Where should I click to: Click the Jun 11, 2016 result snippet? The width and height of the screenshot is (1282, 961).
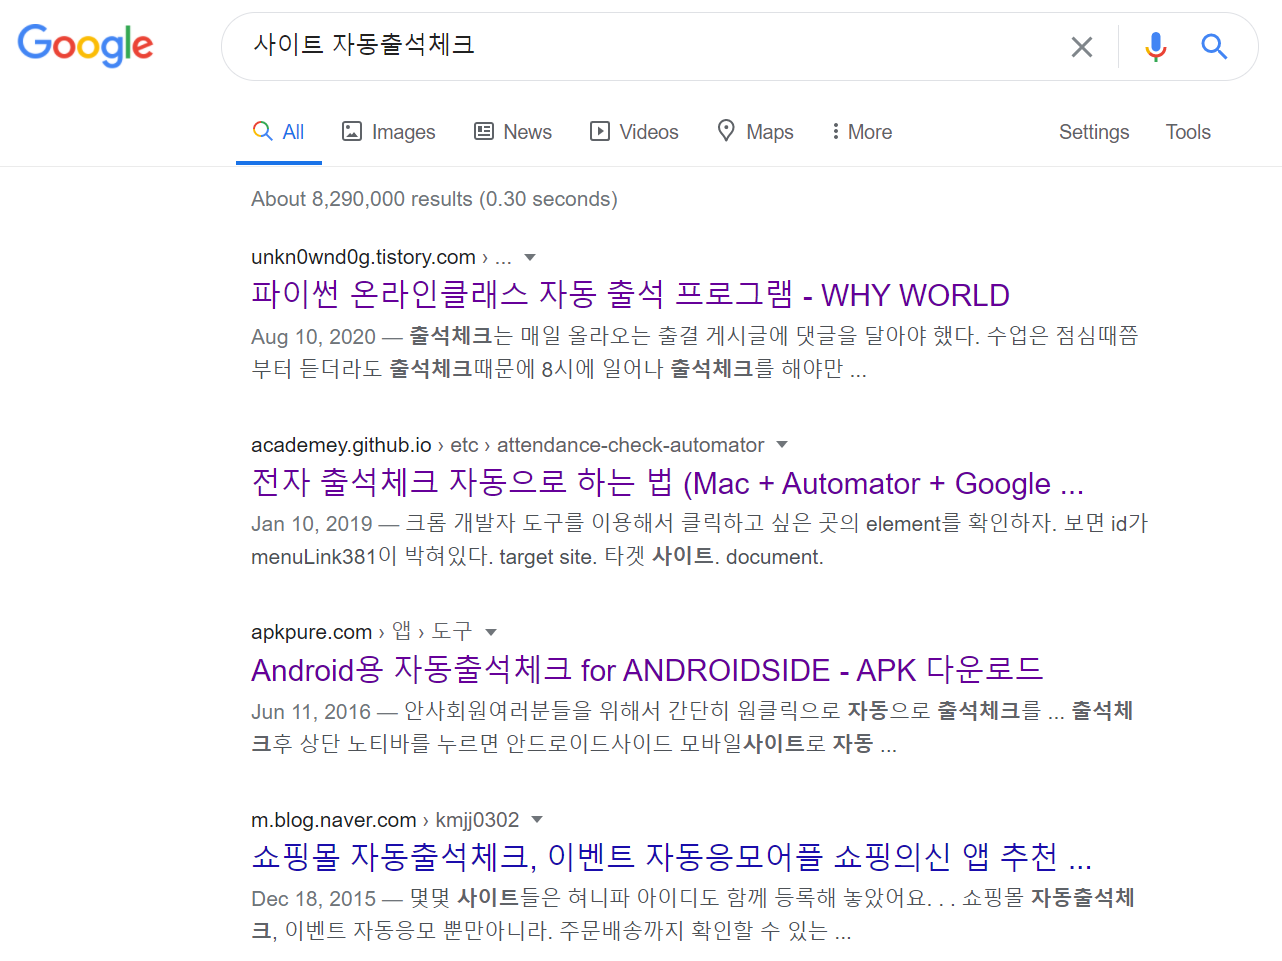click(692, 727)
